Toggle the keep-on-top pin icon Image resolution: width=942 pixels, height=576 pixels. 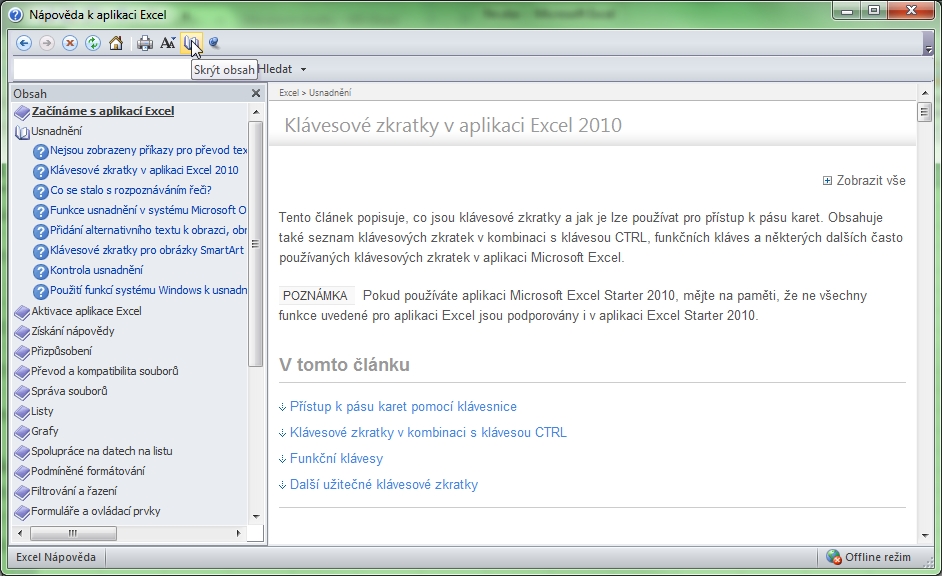pyautogui.click(x=214, y=43)
